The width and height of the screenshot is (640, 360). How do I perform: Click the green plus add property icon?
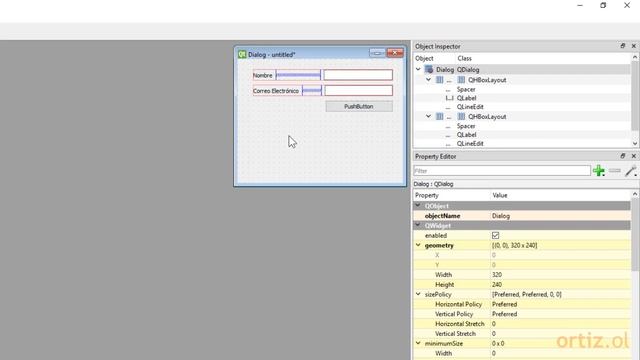[x=599, y=171]
